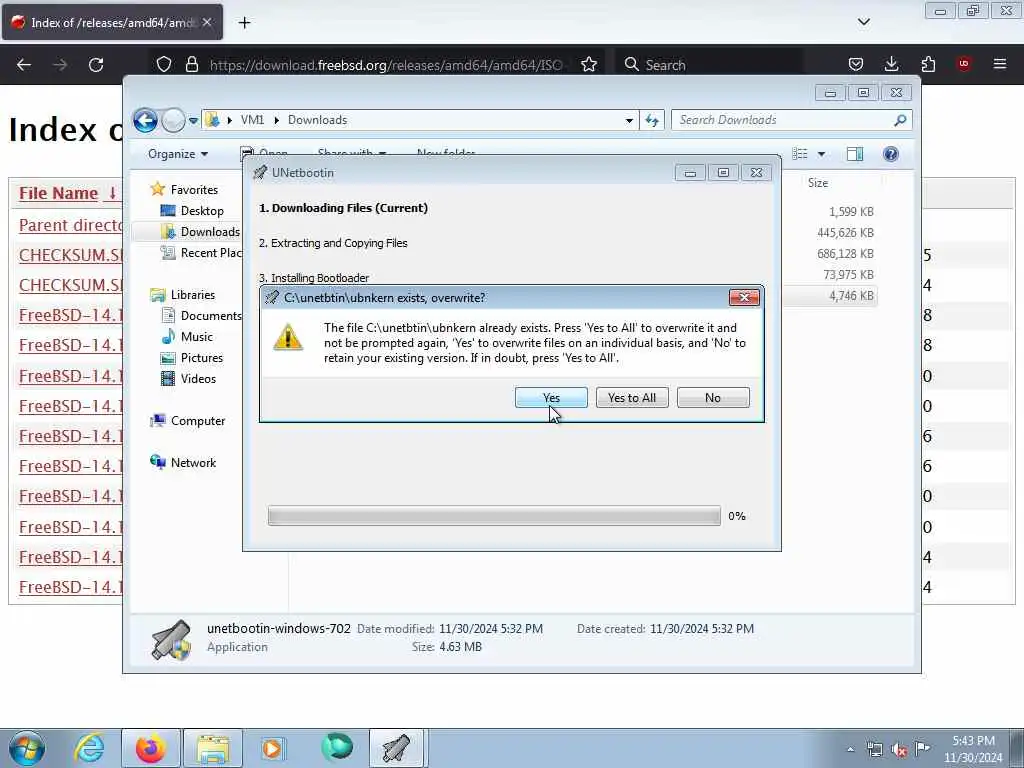Click VM1 in the address breadcrumb
The width and height of the screenshot is (1024, 768).
[252, 120]
